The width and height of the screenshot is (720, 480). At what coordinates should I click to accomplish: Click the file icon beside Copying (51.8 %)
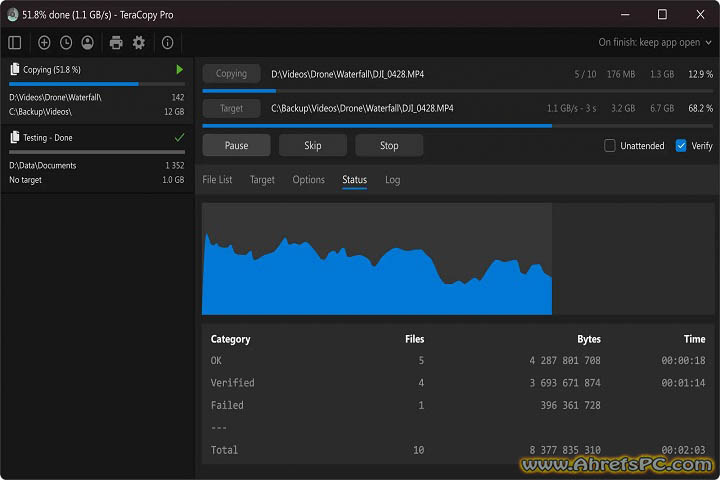15,69
